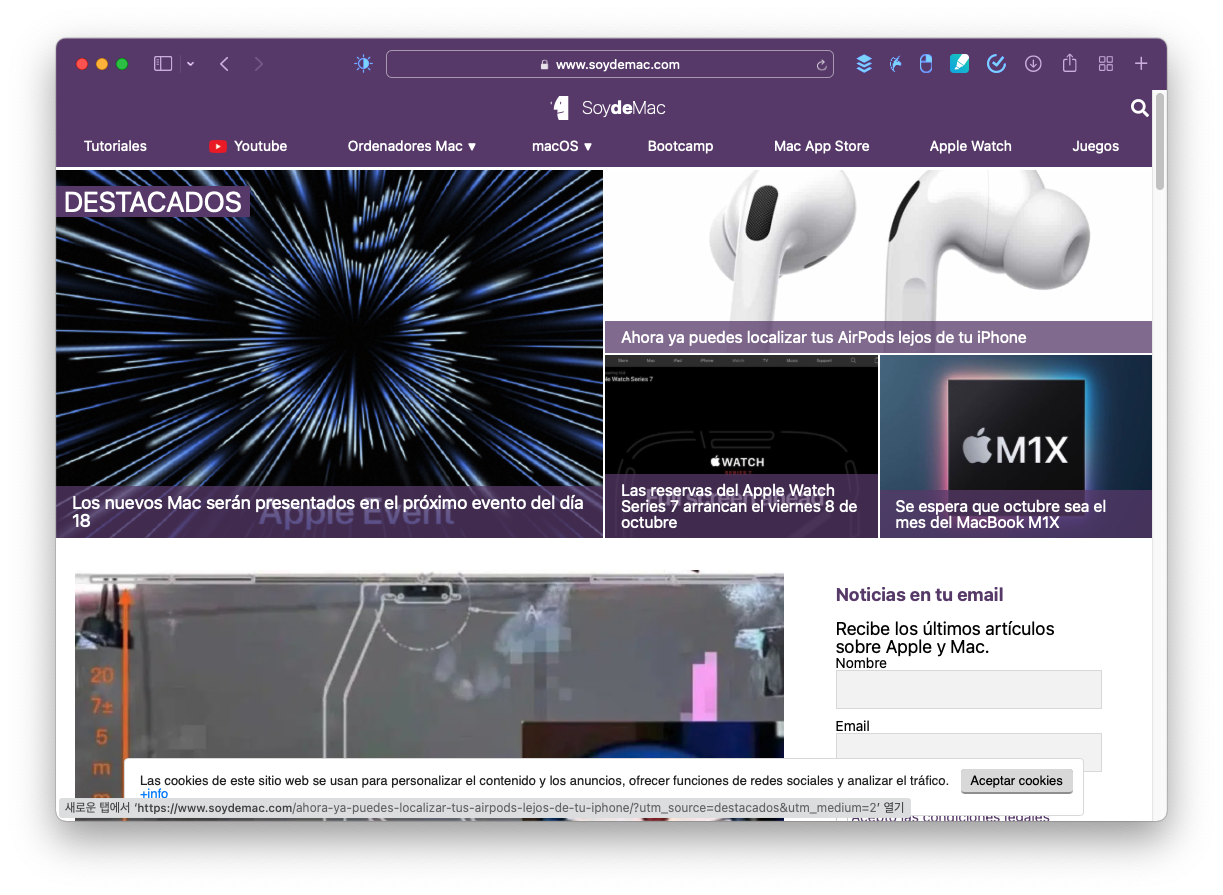
Task: Reload the page with the refresh icon
Action: [822, 65]
